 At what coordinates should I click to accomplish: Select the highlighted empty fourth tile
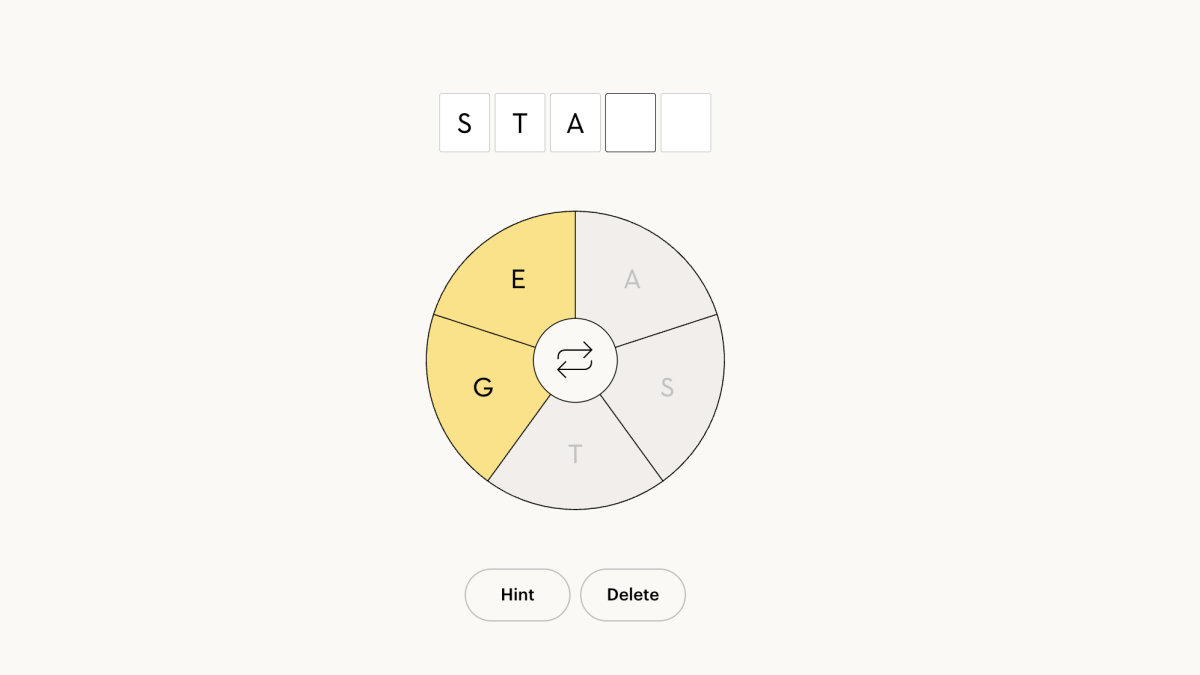630,122
